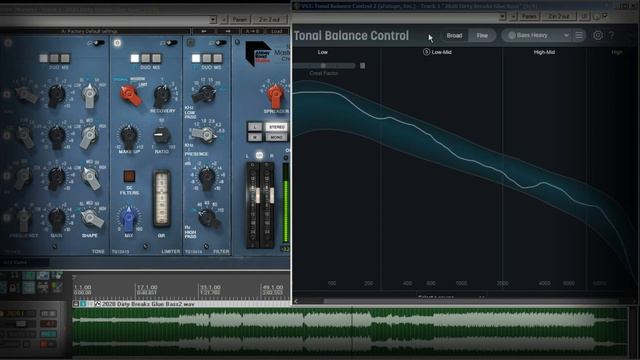640x360 pixels.
Task: Click 2 in 2 out button in Tonal Balance window
Action: [559, 16]
